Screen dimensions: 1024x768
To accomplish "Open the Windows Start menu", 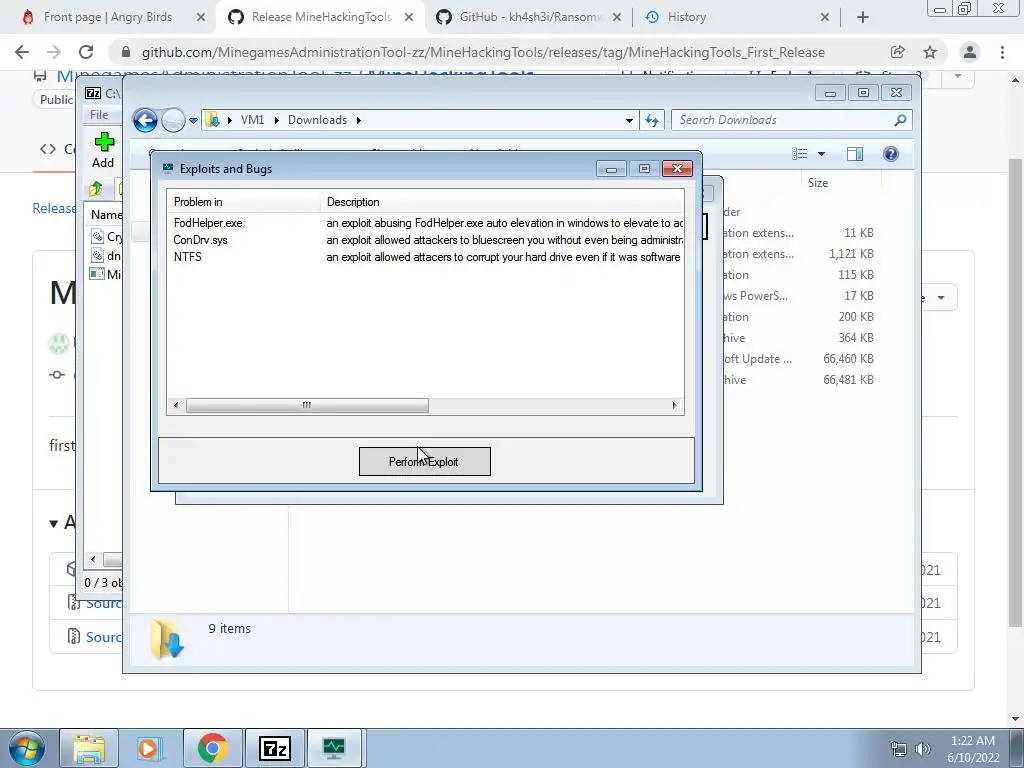I will tap(26, 748).
